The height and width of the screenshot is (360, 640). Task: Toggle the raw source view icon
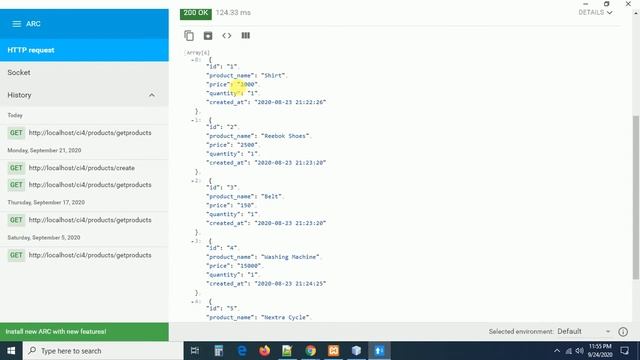(x=227, y=36)
